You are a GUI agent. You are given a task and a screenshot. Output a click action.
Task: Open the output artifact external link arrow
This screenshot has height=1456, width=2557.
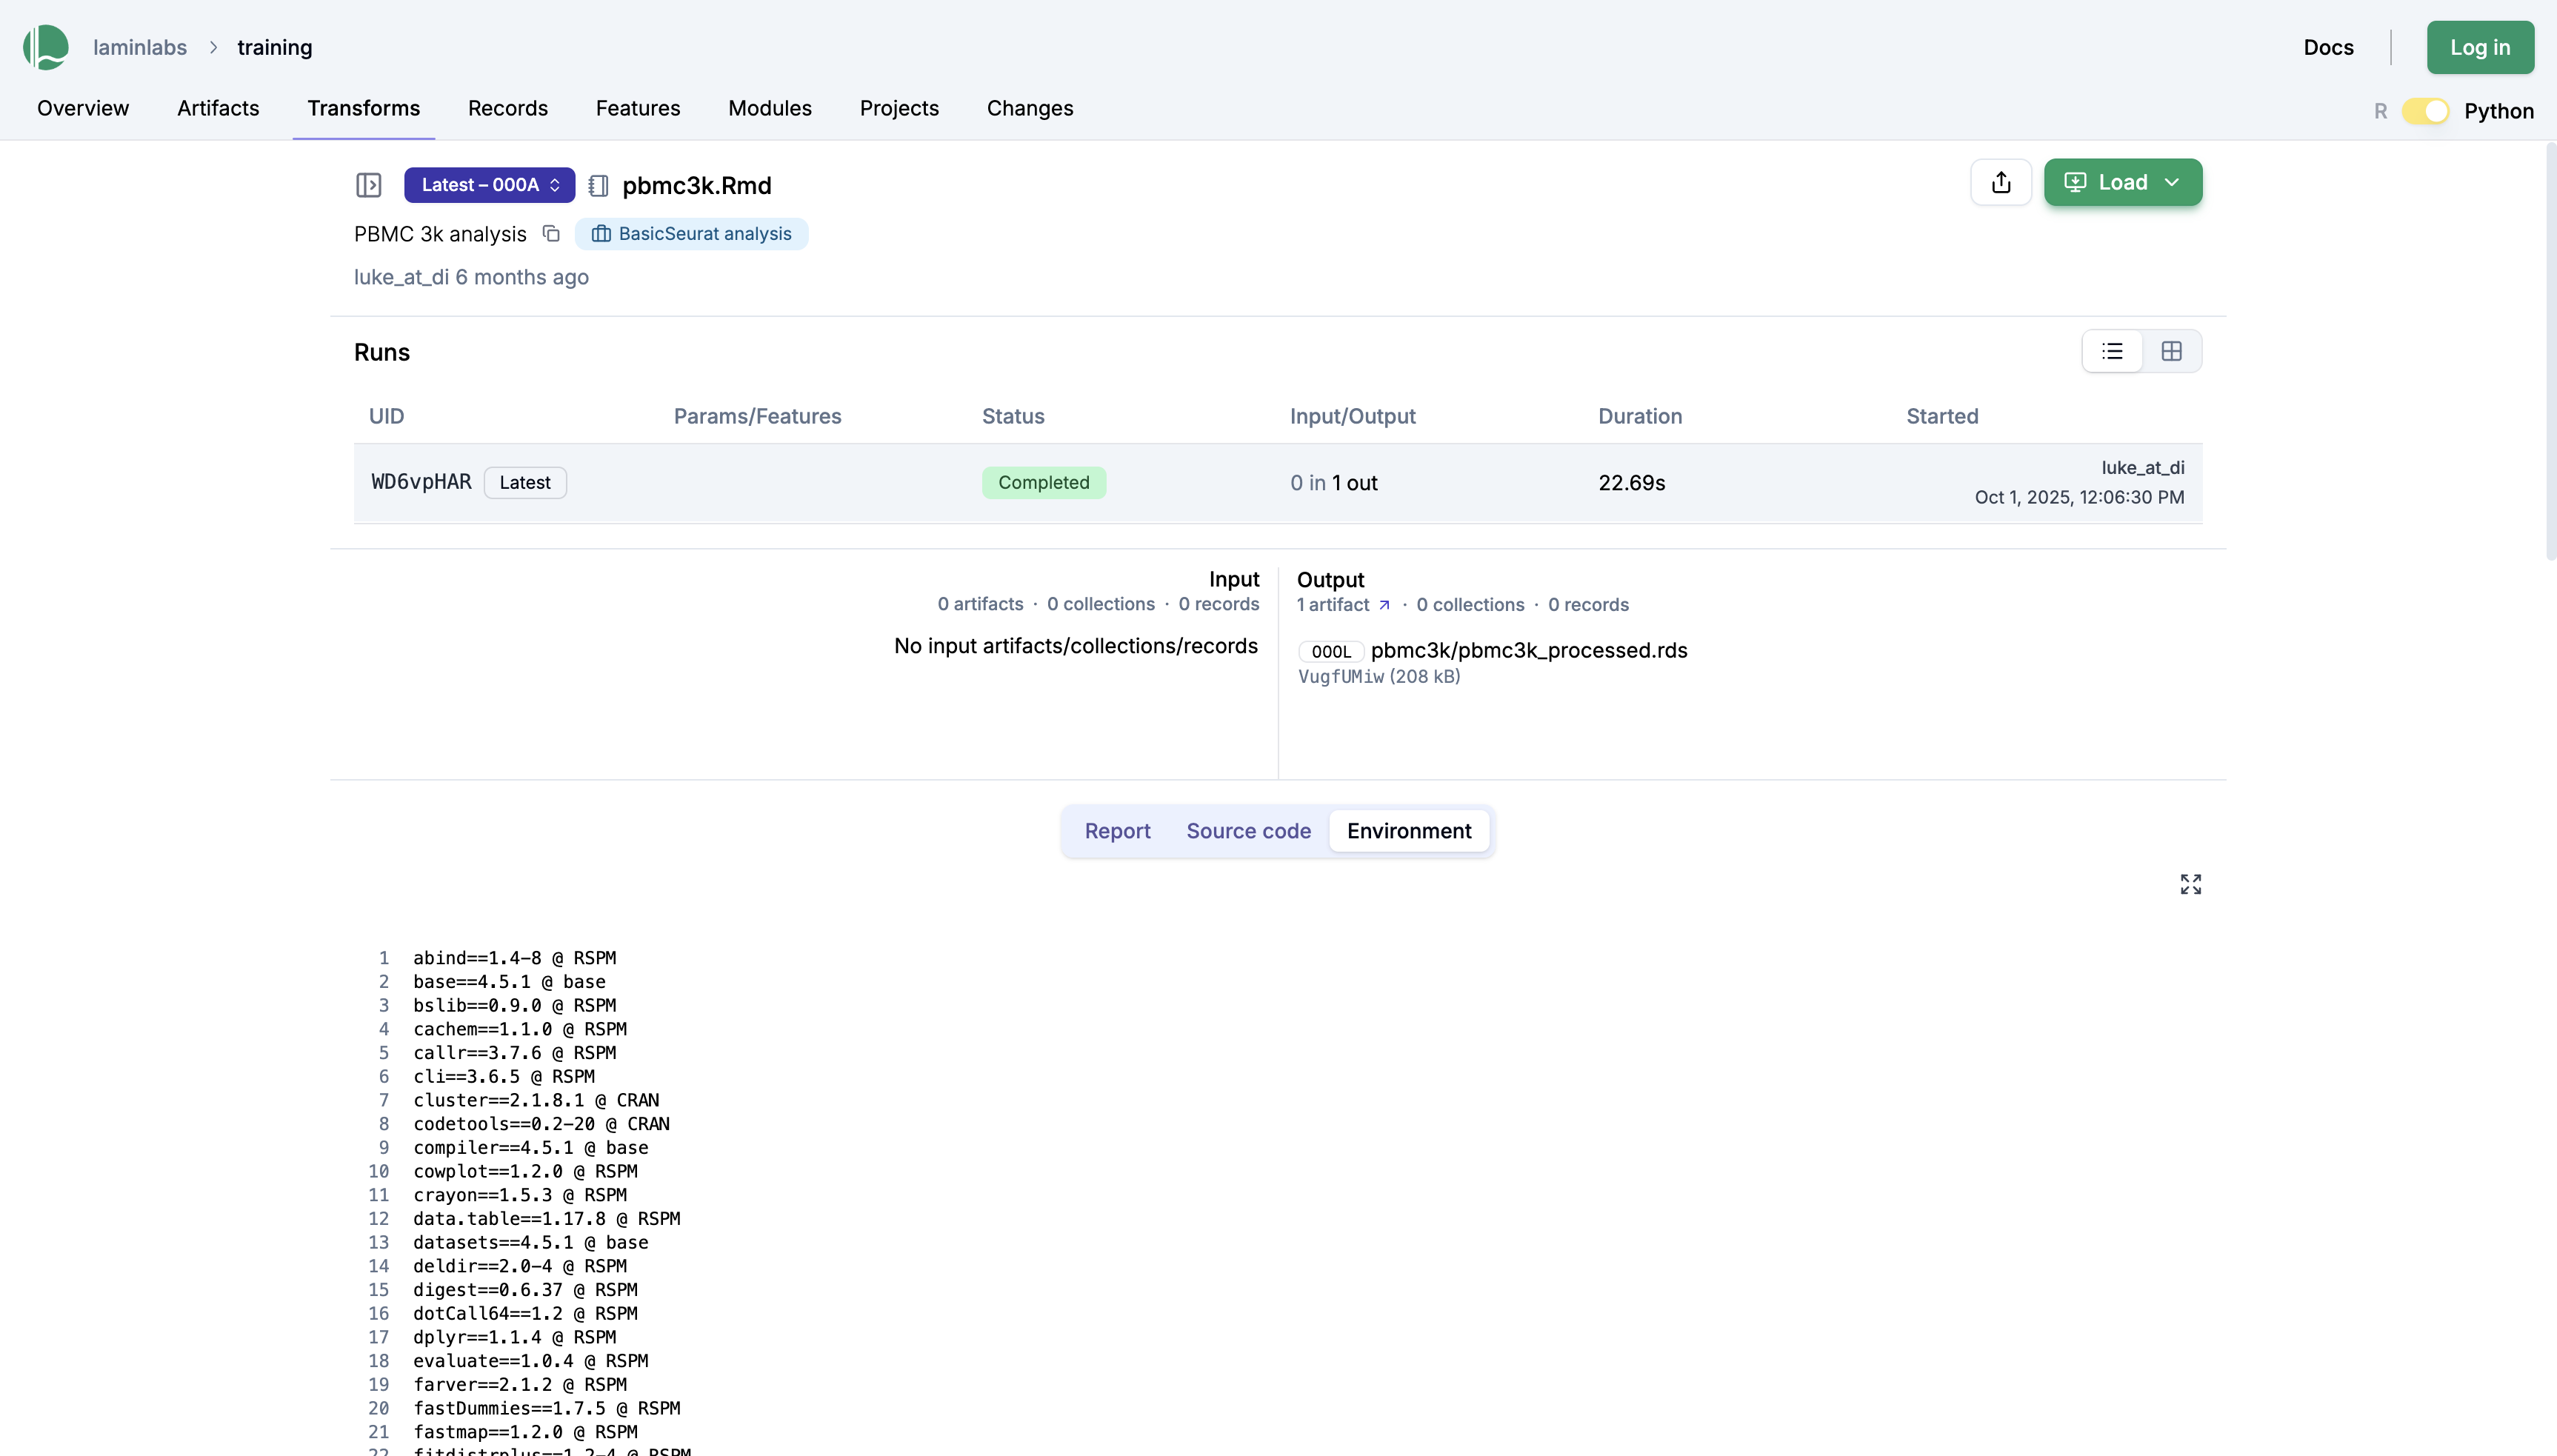tap(1384, 605)
